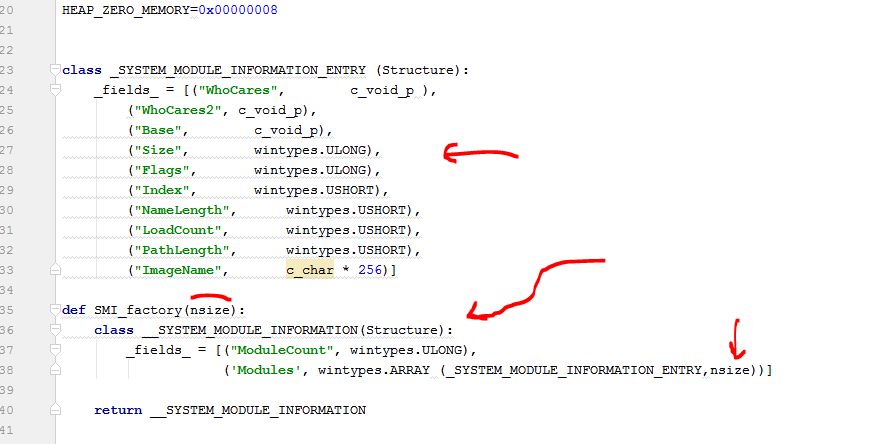Click the nsize parameter in SMI_factory definition

(x=210, y=311)
